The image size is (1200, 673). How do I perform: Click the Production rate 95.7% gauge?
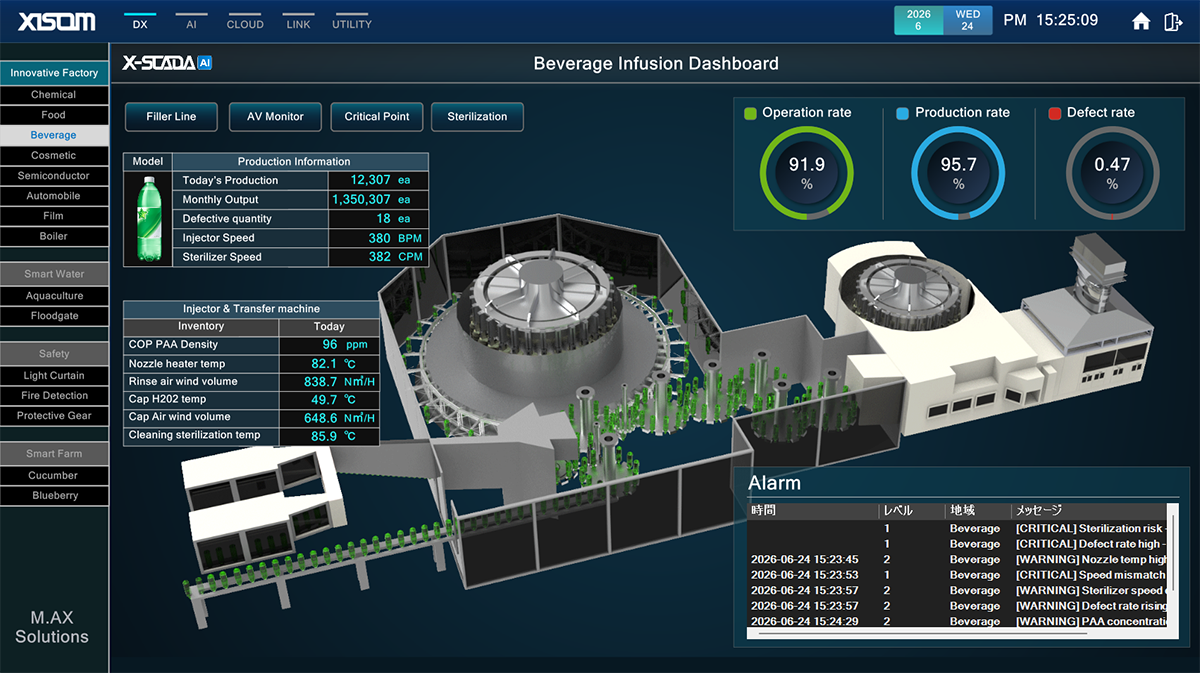(959, 172)
